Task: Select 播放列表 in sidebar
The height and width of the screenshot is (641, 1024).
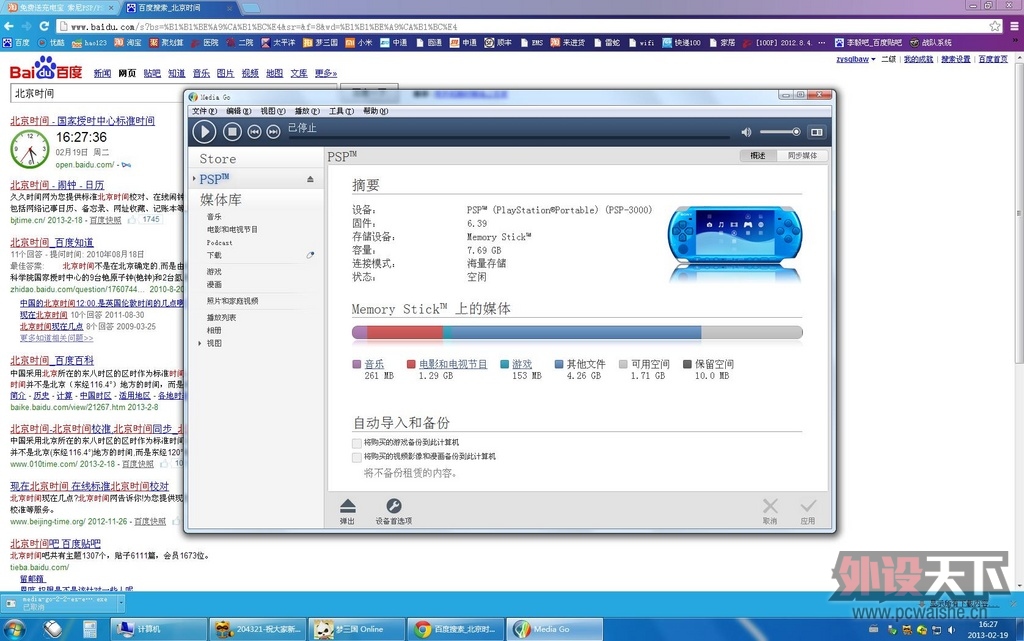Action: coord(221,317)
